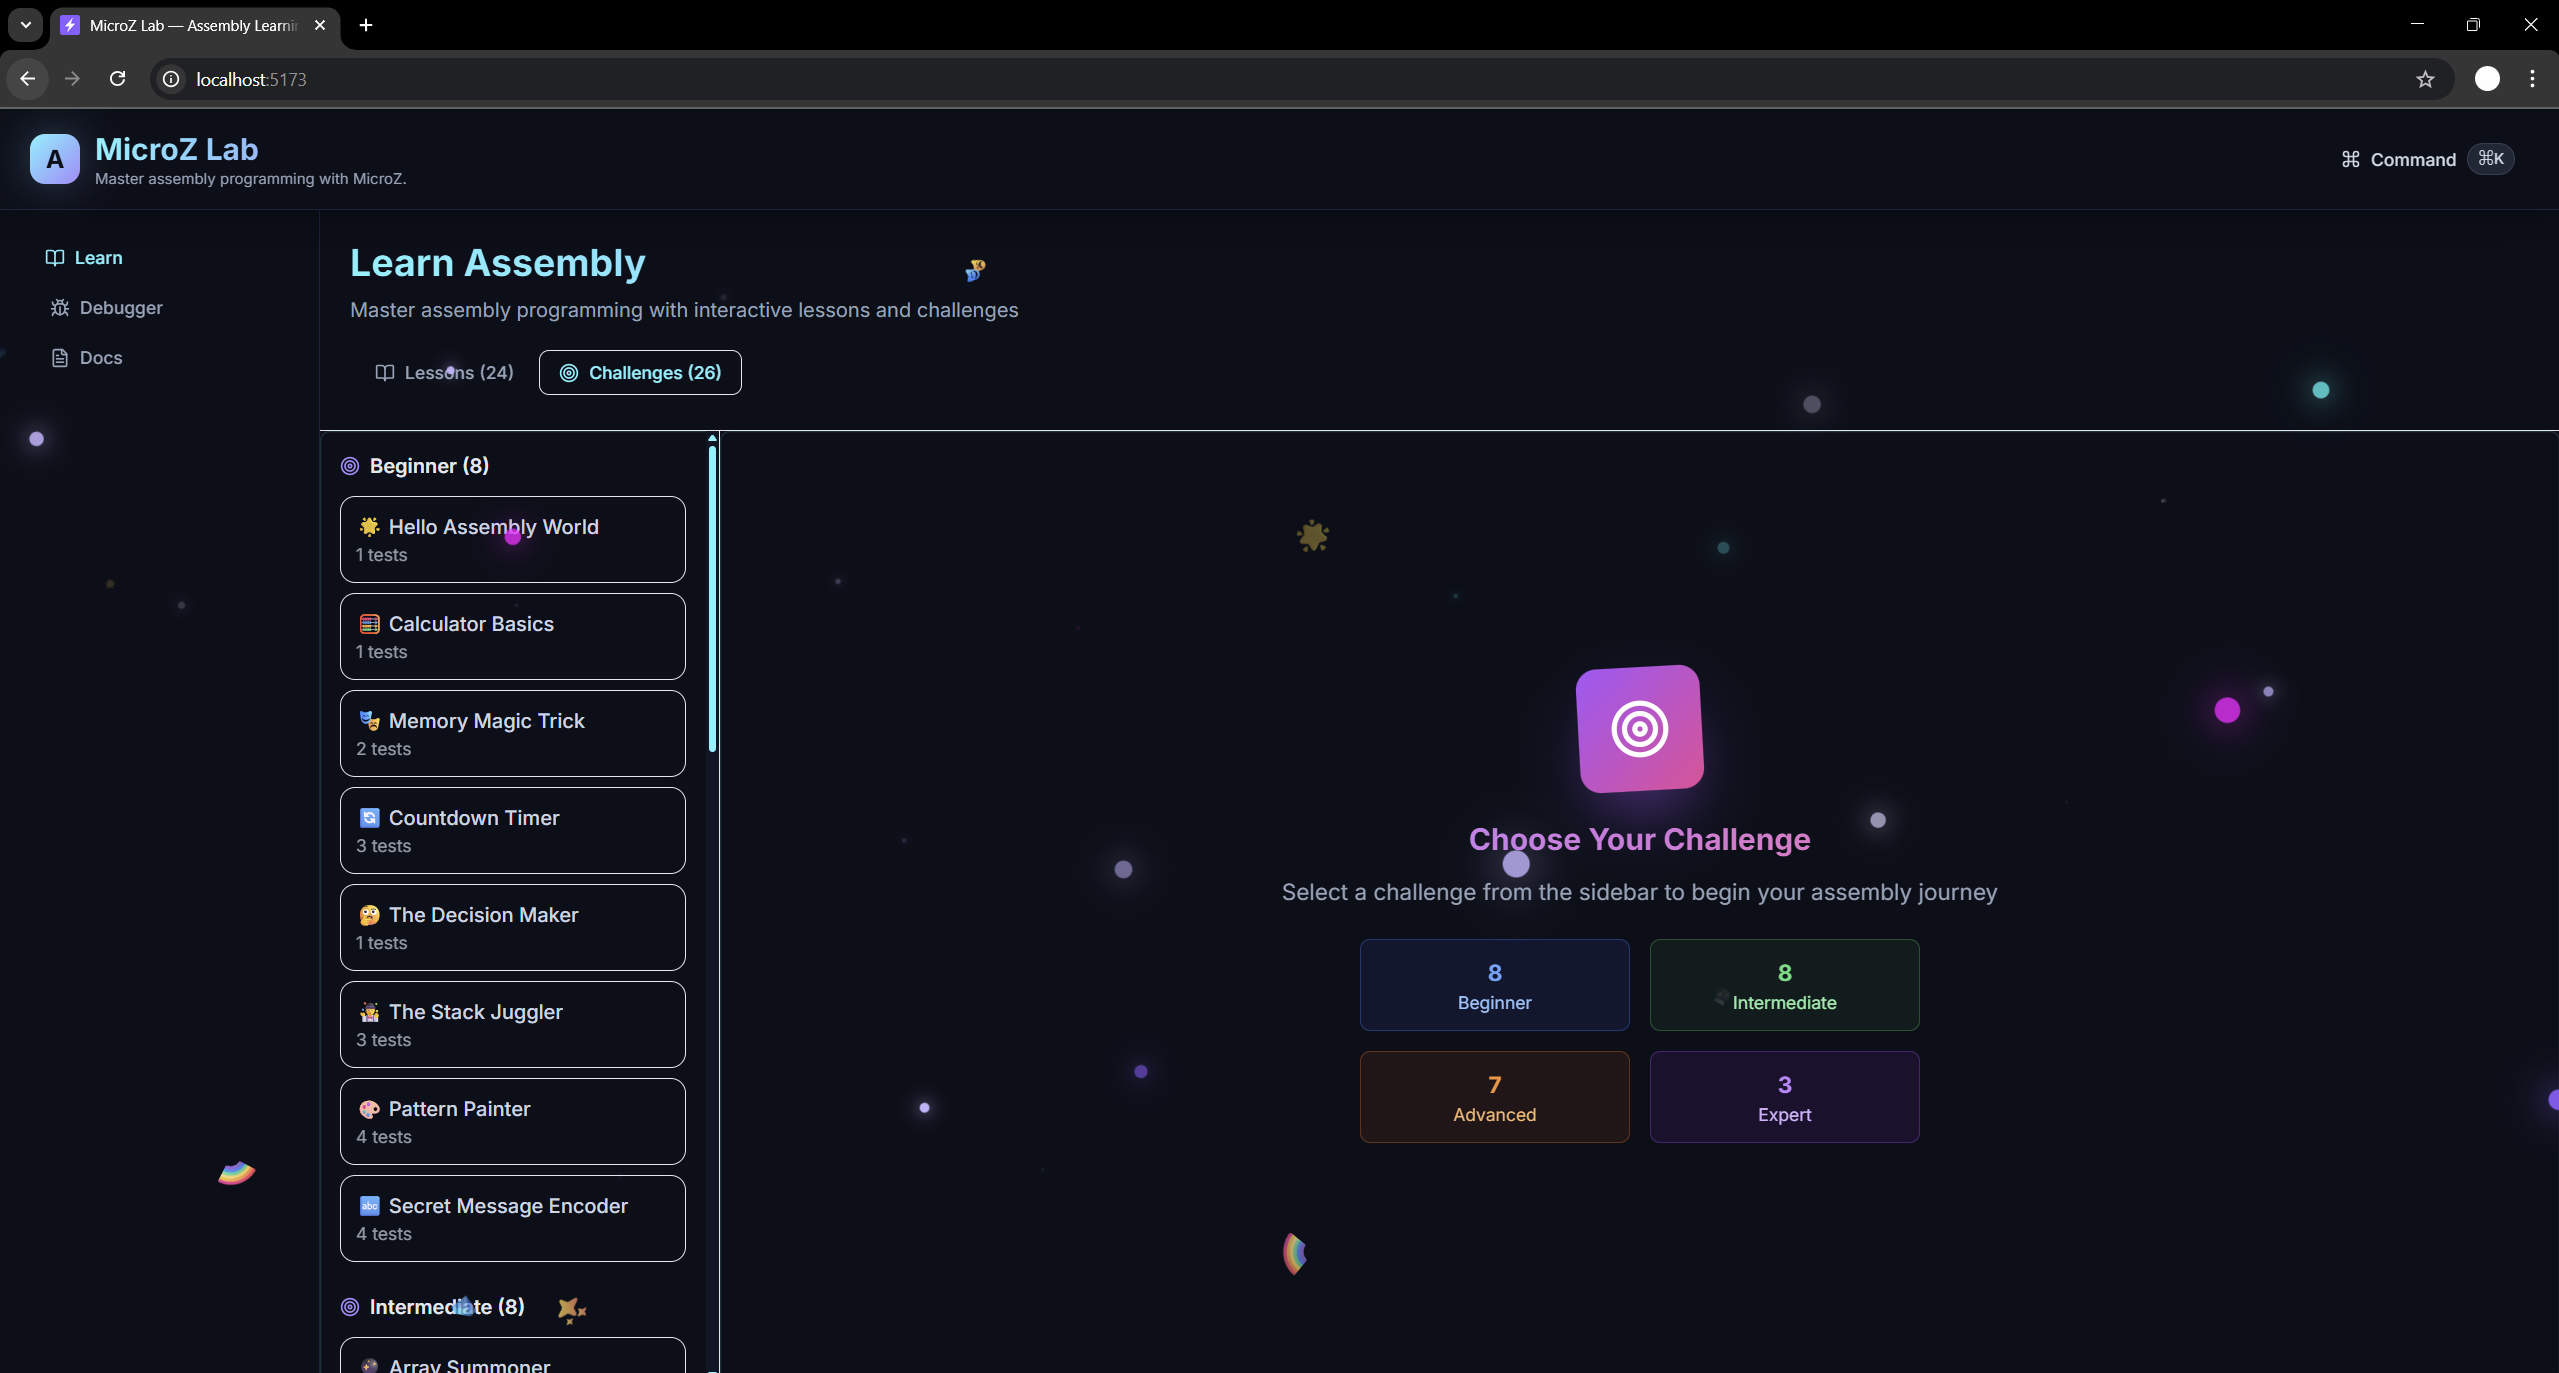This screenshot has width=2559, height=1373.
Task: Click the MicroZ Lab 'A' logo icon
Action: (x=54, y=159)
